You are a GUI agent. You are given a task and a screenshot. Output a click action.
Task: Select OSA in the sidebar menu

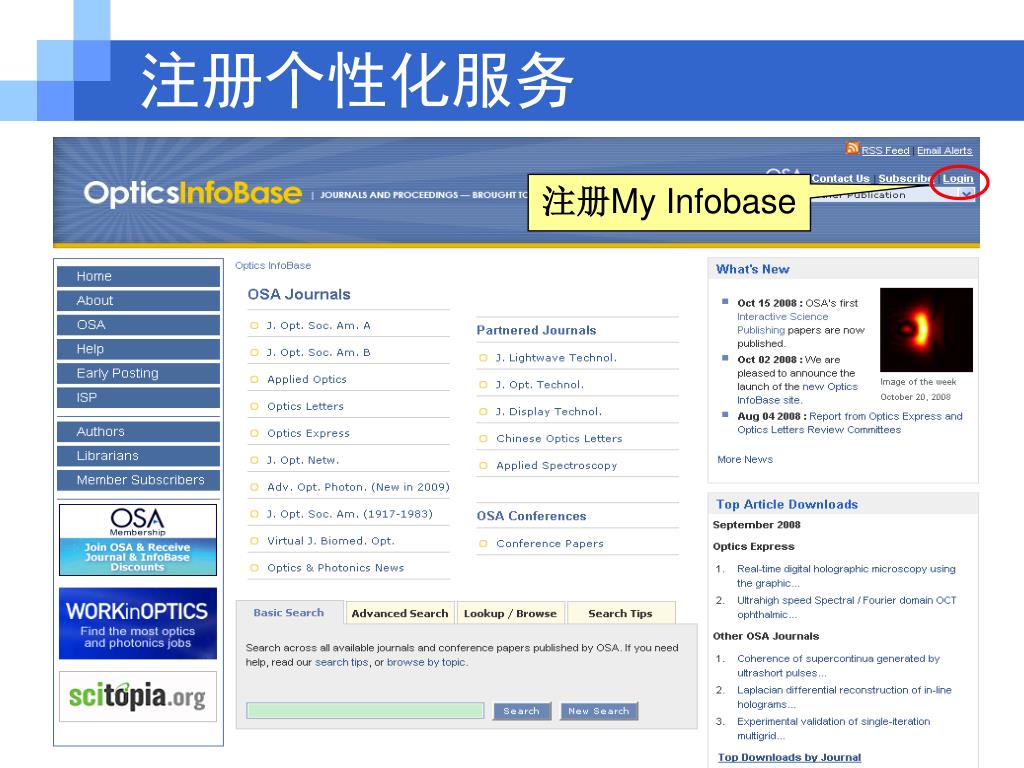(138, 325)
